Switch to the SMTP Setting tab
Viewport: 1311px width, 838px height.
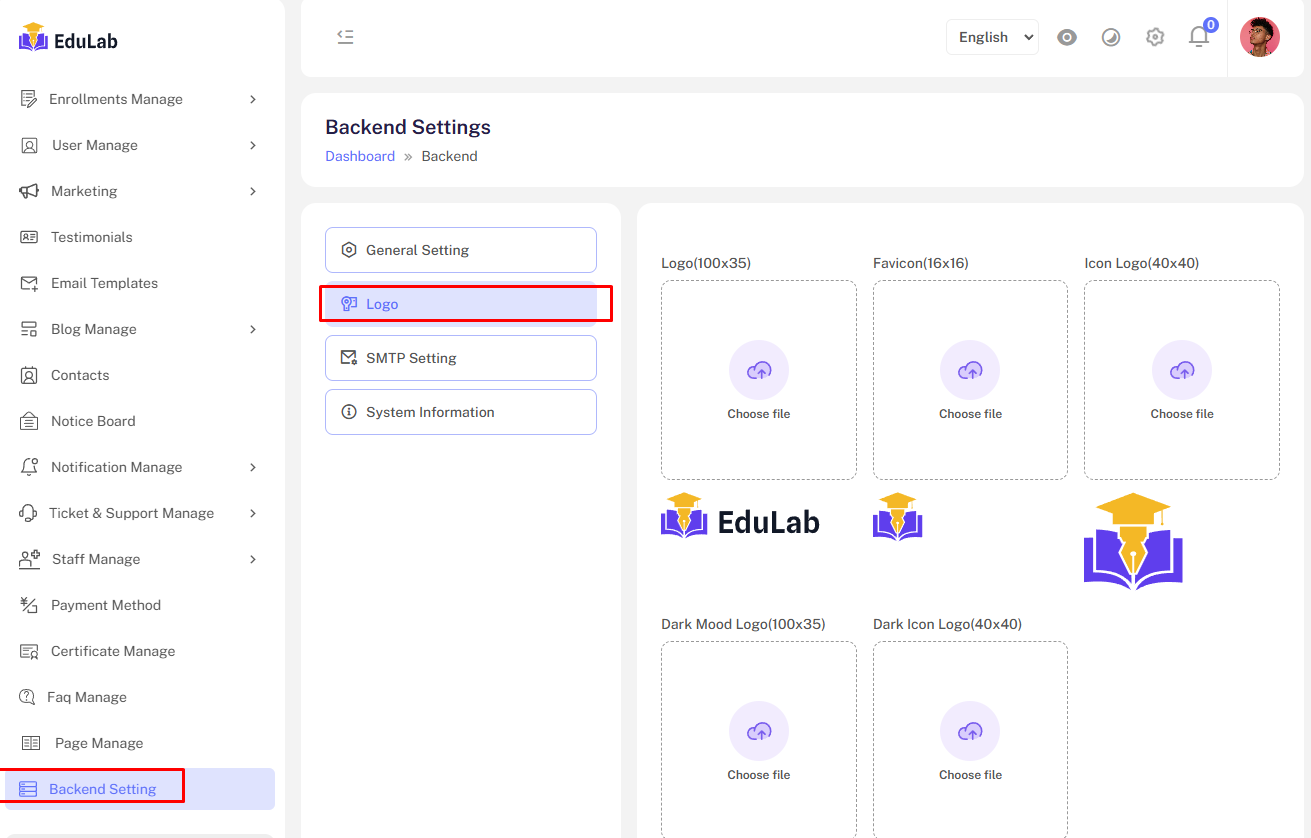pyautogui.click(x=460, y=358)
